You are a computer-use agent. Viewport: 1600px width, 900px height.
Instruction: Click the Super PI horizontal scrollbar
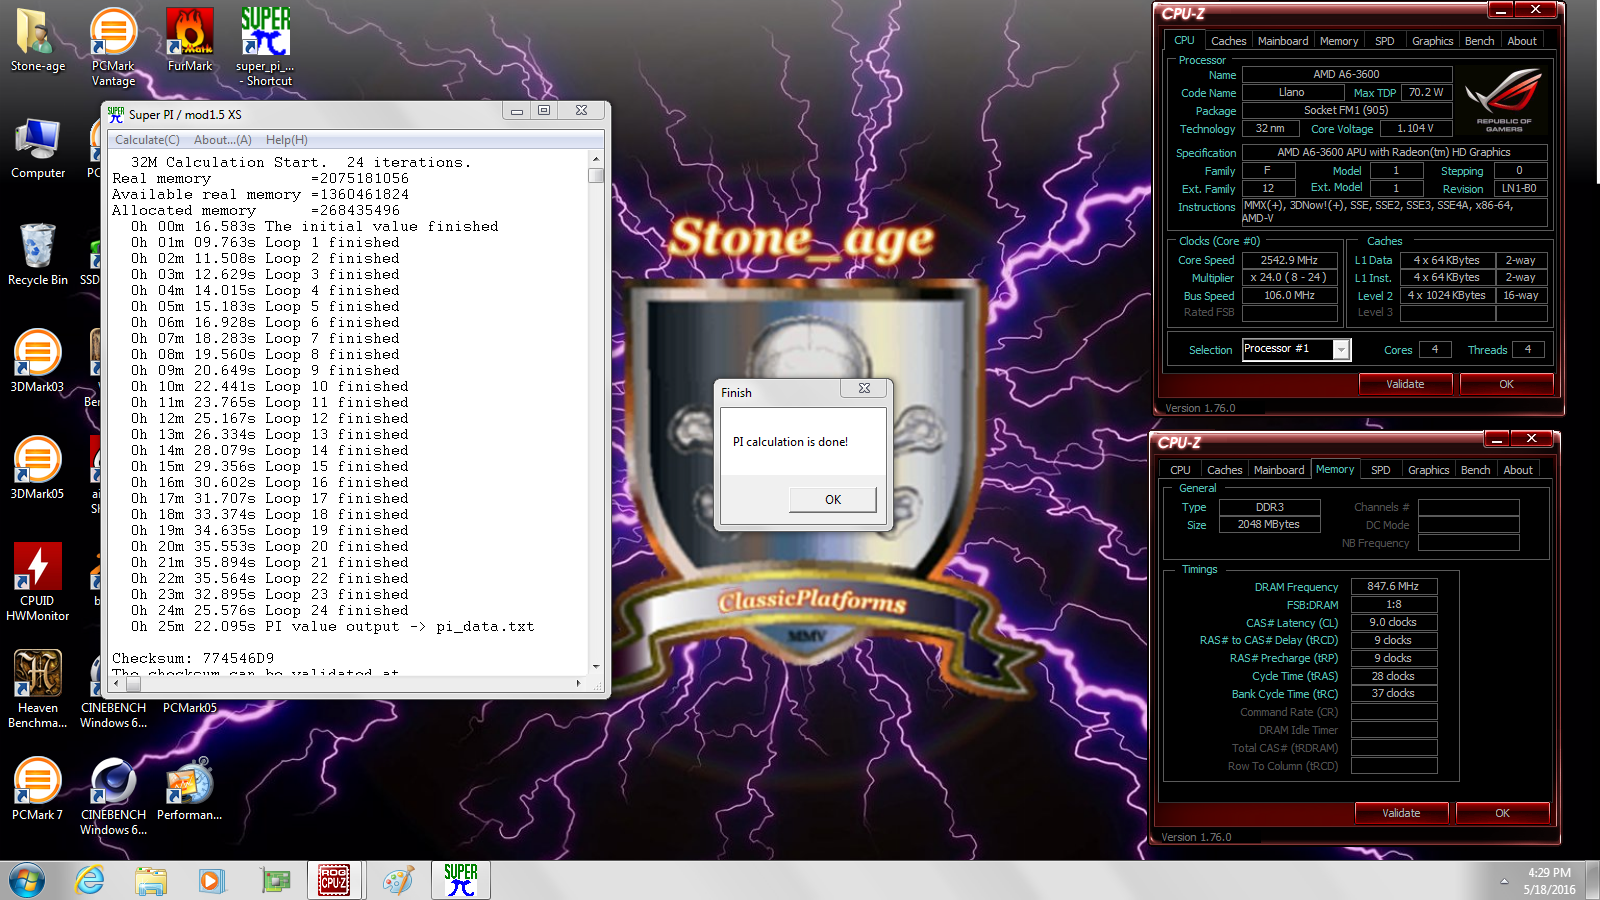(x=347, y=684)
